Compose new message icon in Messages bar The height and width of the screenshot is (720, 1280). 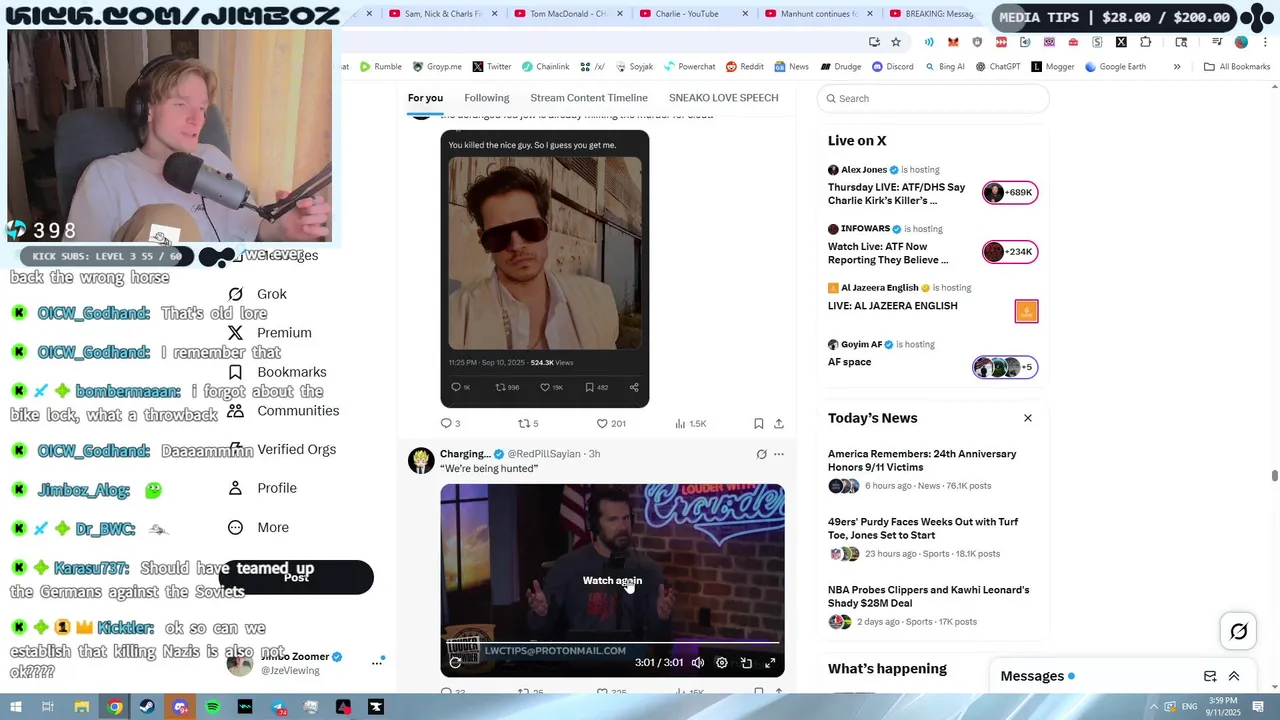1210,676
